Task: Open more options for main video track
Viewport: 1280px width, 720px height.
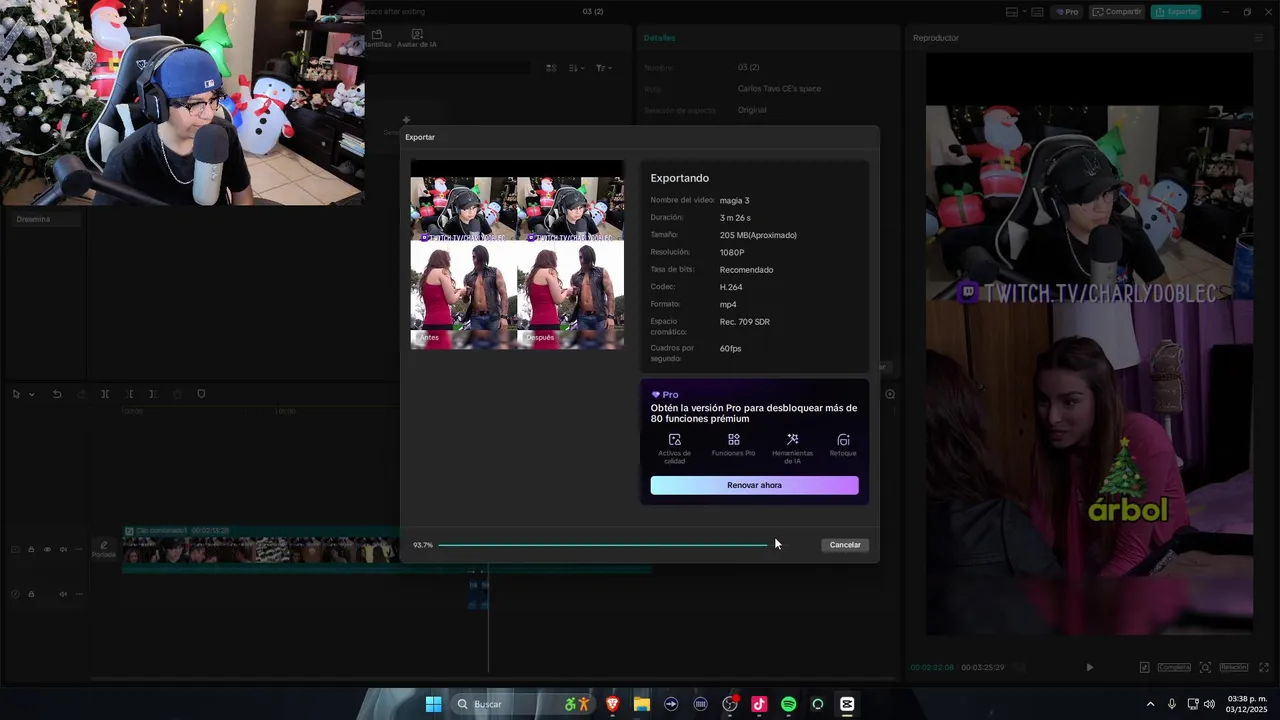Action: click(79, 549)
